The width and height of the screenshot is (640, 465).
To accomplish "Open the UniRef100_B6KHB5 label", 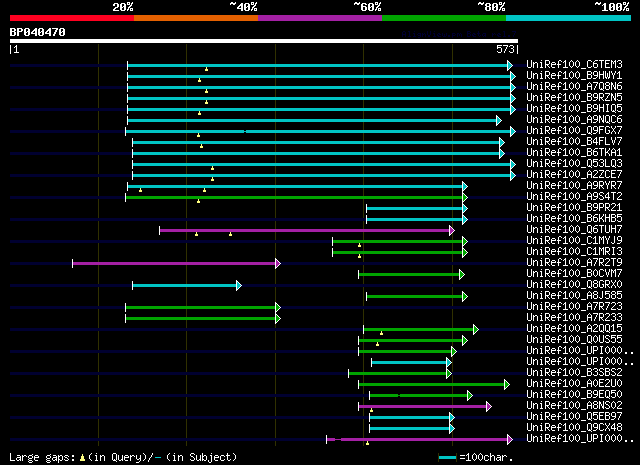I will 574,219.
